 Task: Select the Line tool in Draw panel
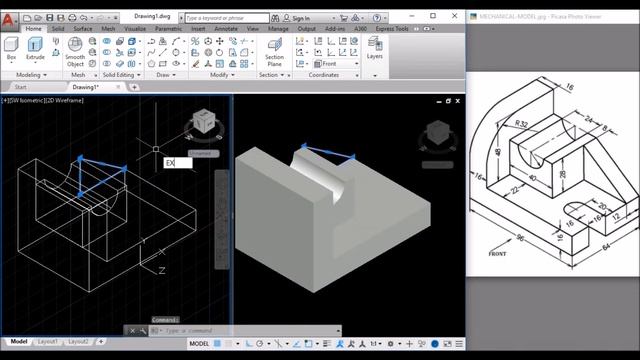[163, 52]
